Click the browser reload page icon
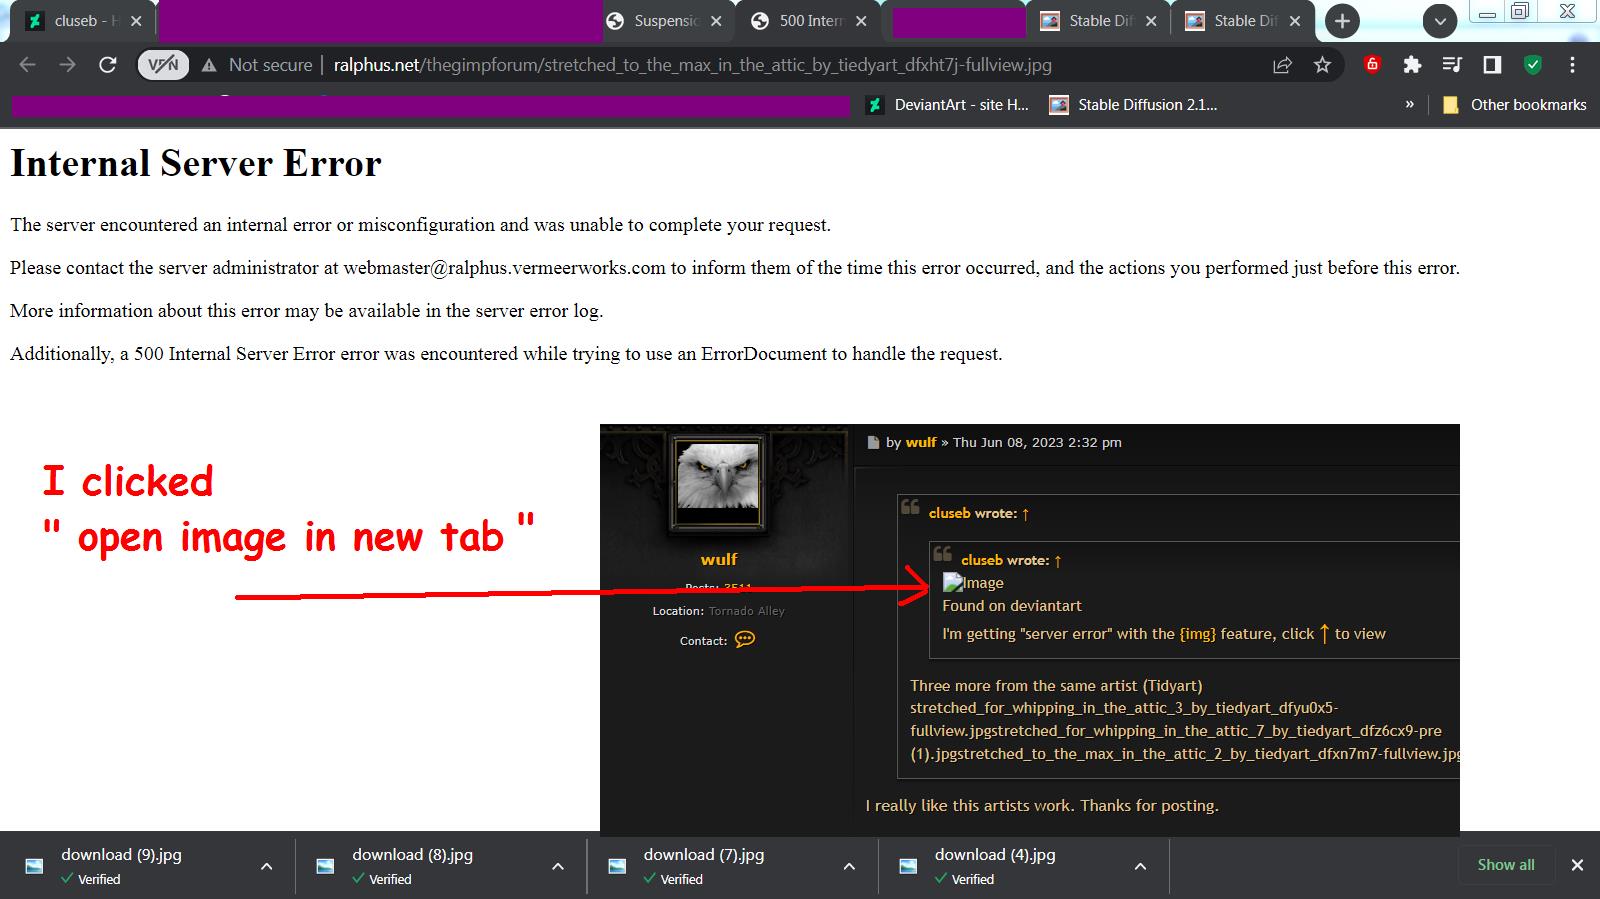The image size is (1600, 899). 108,65
